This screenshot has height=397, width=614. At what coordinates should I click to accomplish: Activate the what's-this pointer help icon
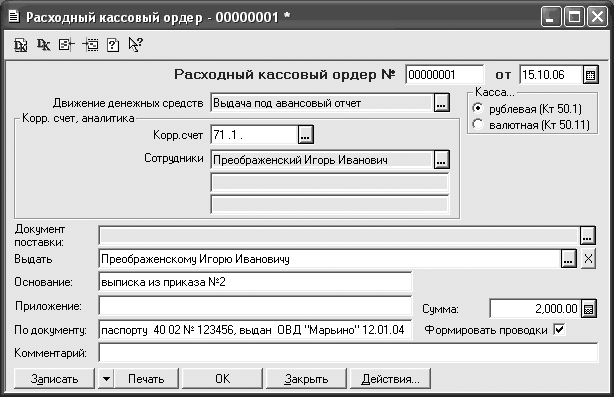tap(135, 45)
